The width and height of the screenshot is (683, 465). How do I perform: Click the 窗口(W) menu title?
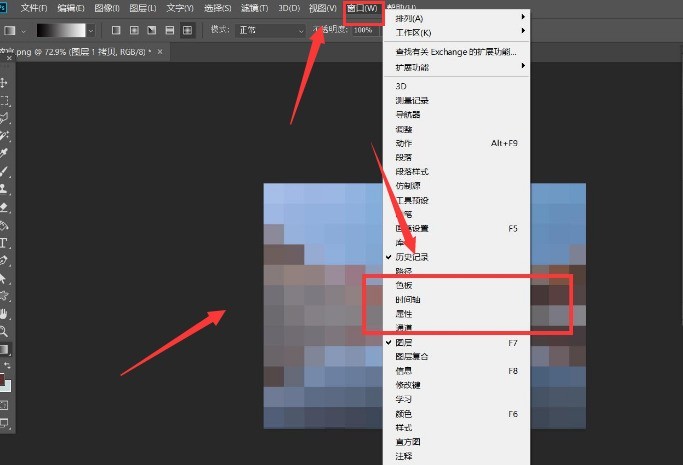point(362,8)
